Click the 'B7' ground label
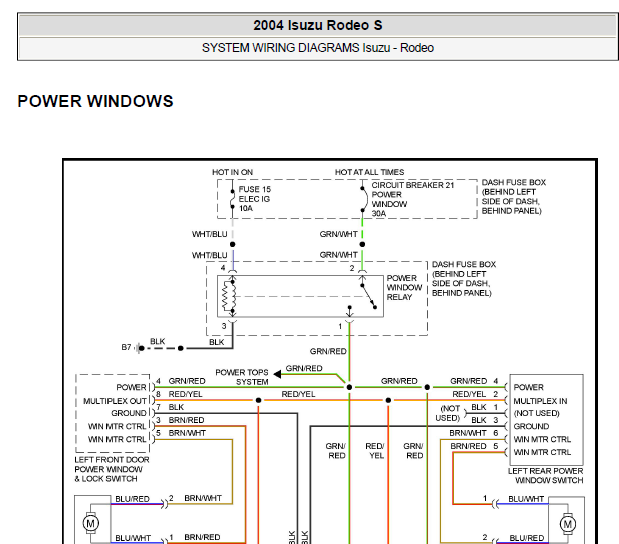Image resolution: width=619 pixels, height=544 pixels. tap(126, 347)
